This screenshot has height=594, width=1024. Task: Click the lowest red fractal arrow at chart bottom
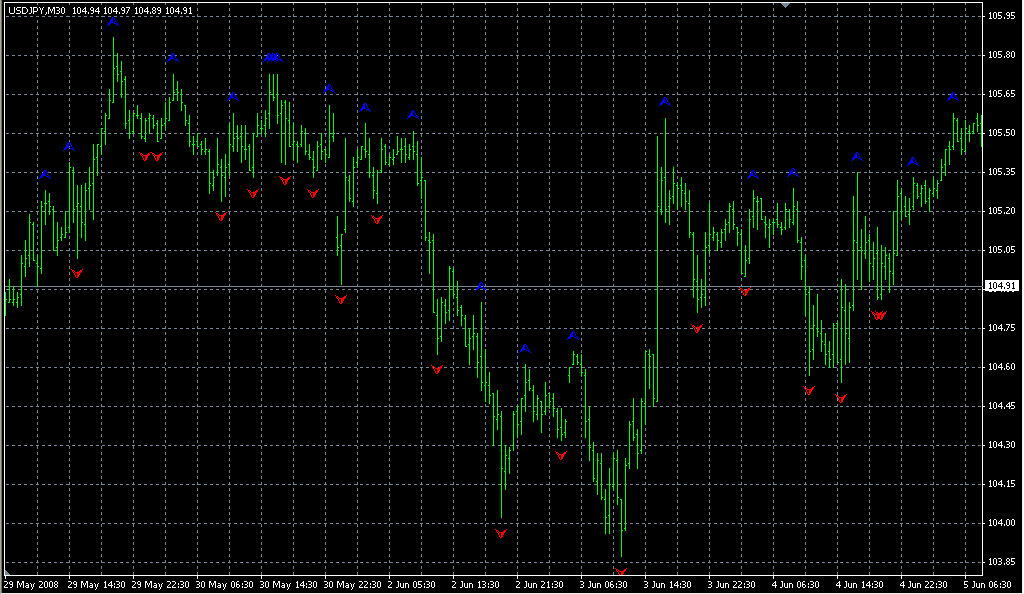(x=621, y=572)
